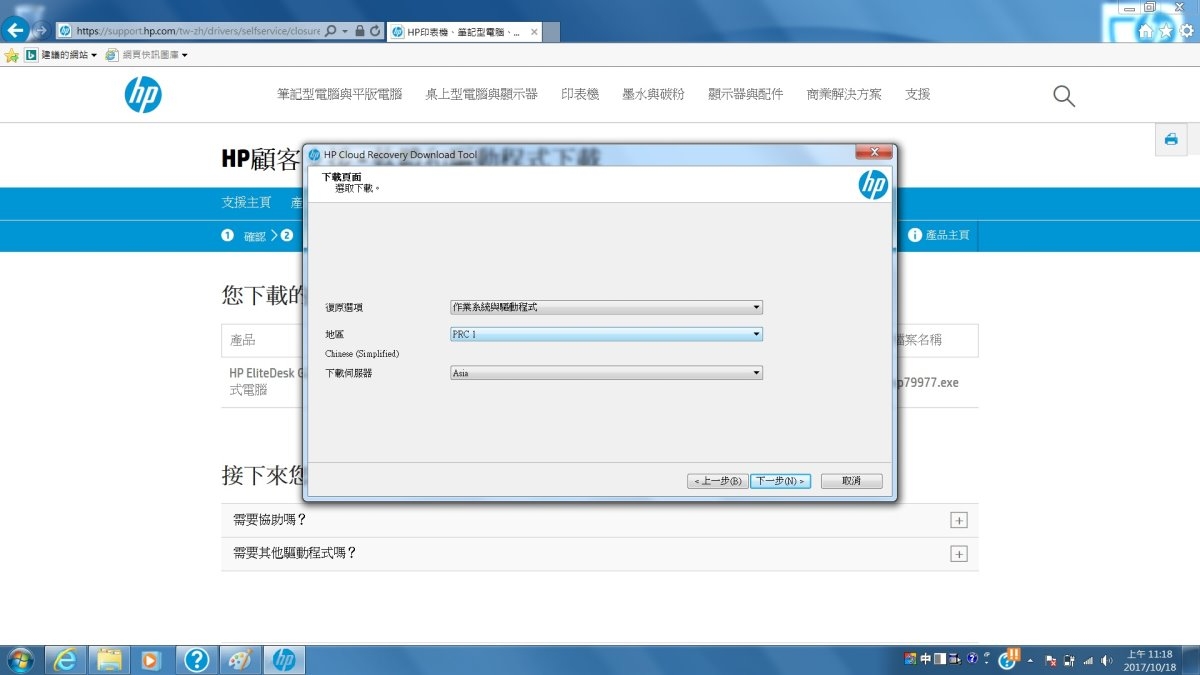Screen dimensions: 1200x675
Task: Click the 下一步(N) button
Action: click(780, 481)
